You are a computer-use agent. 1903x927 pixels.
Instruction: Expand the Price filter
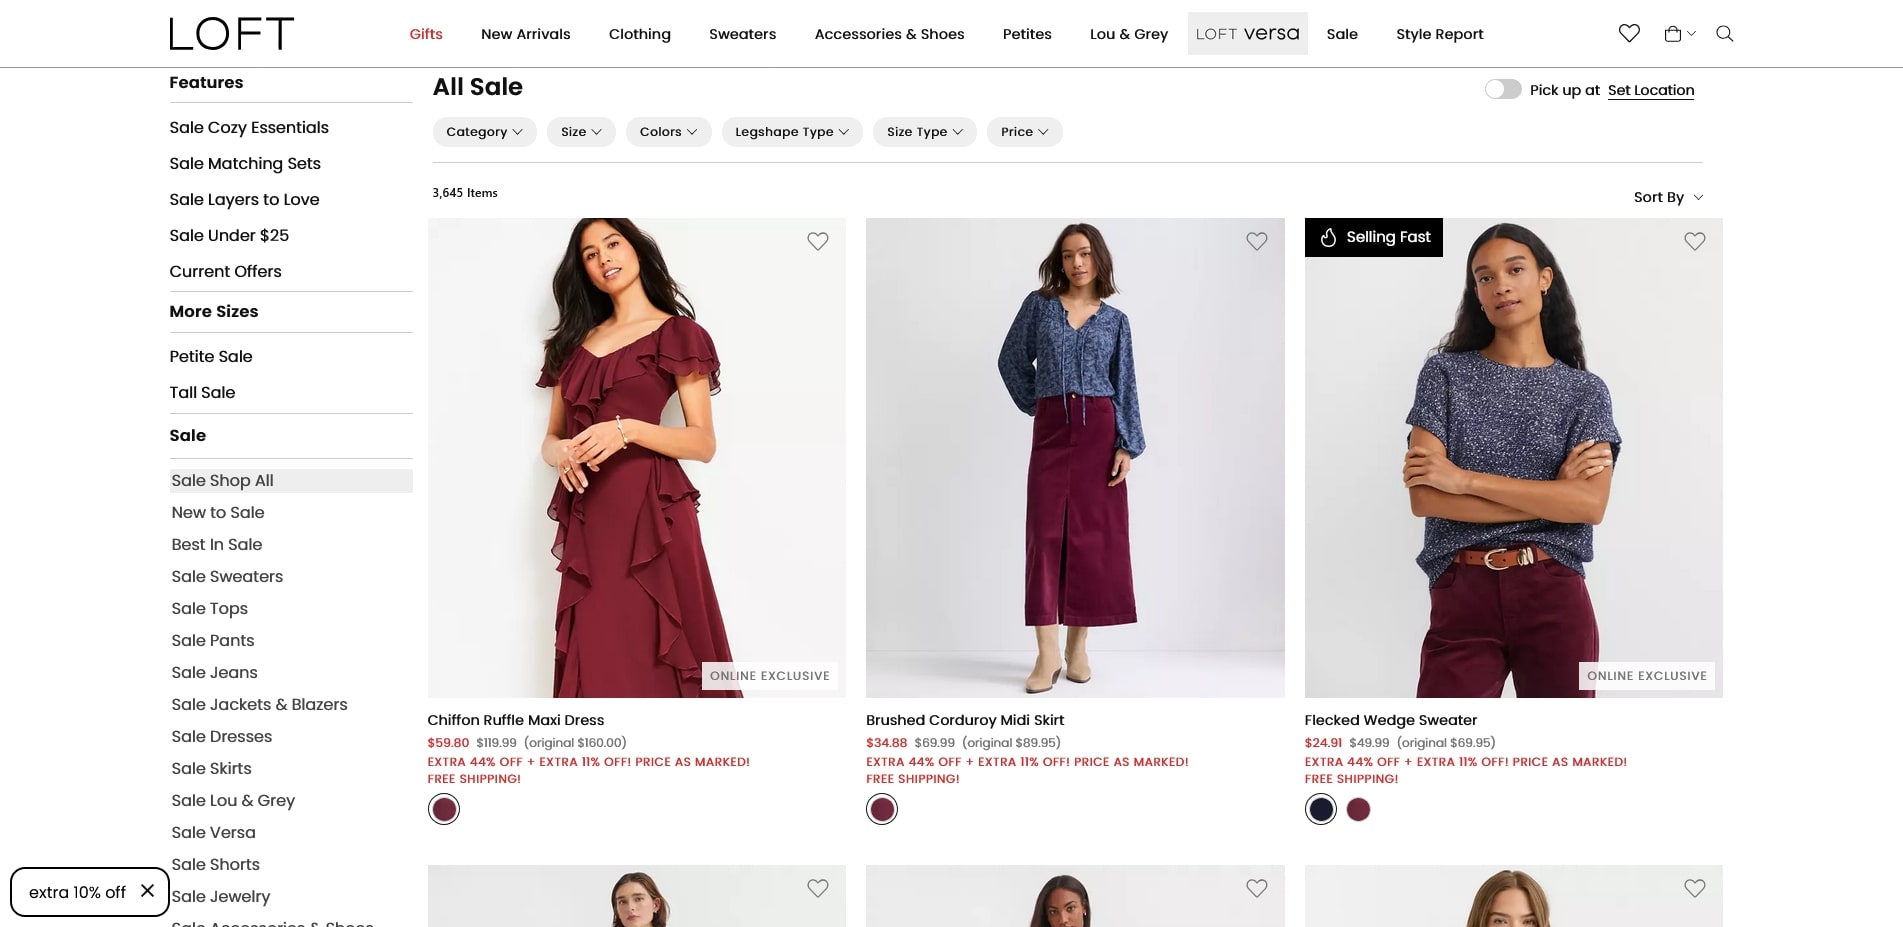click(1024, 132)
